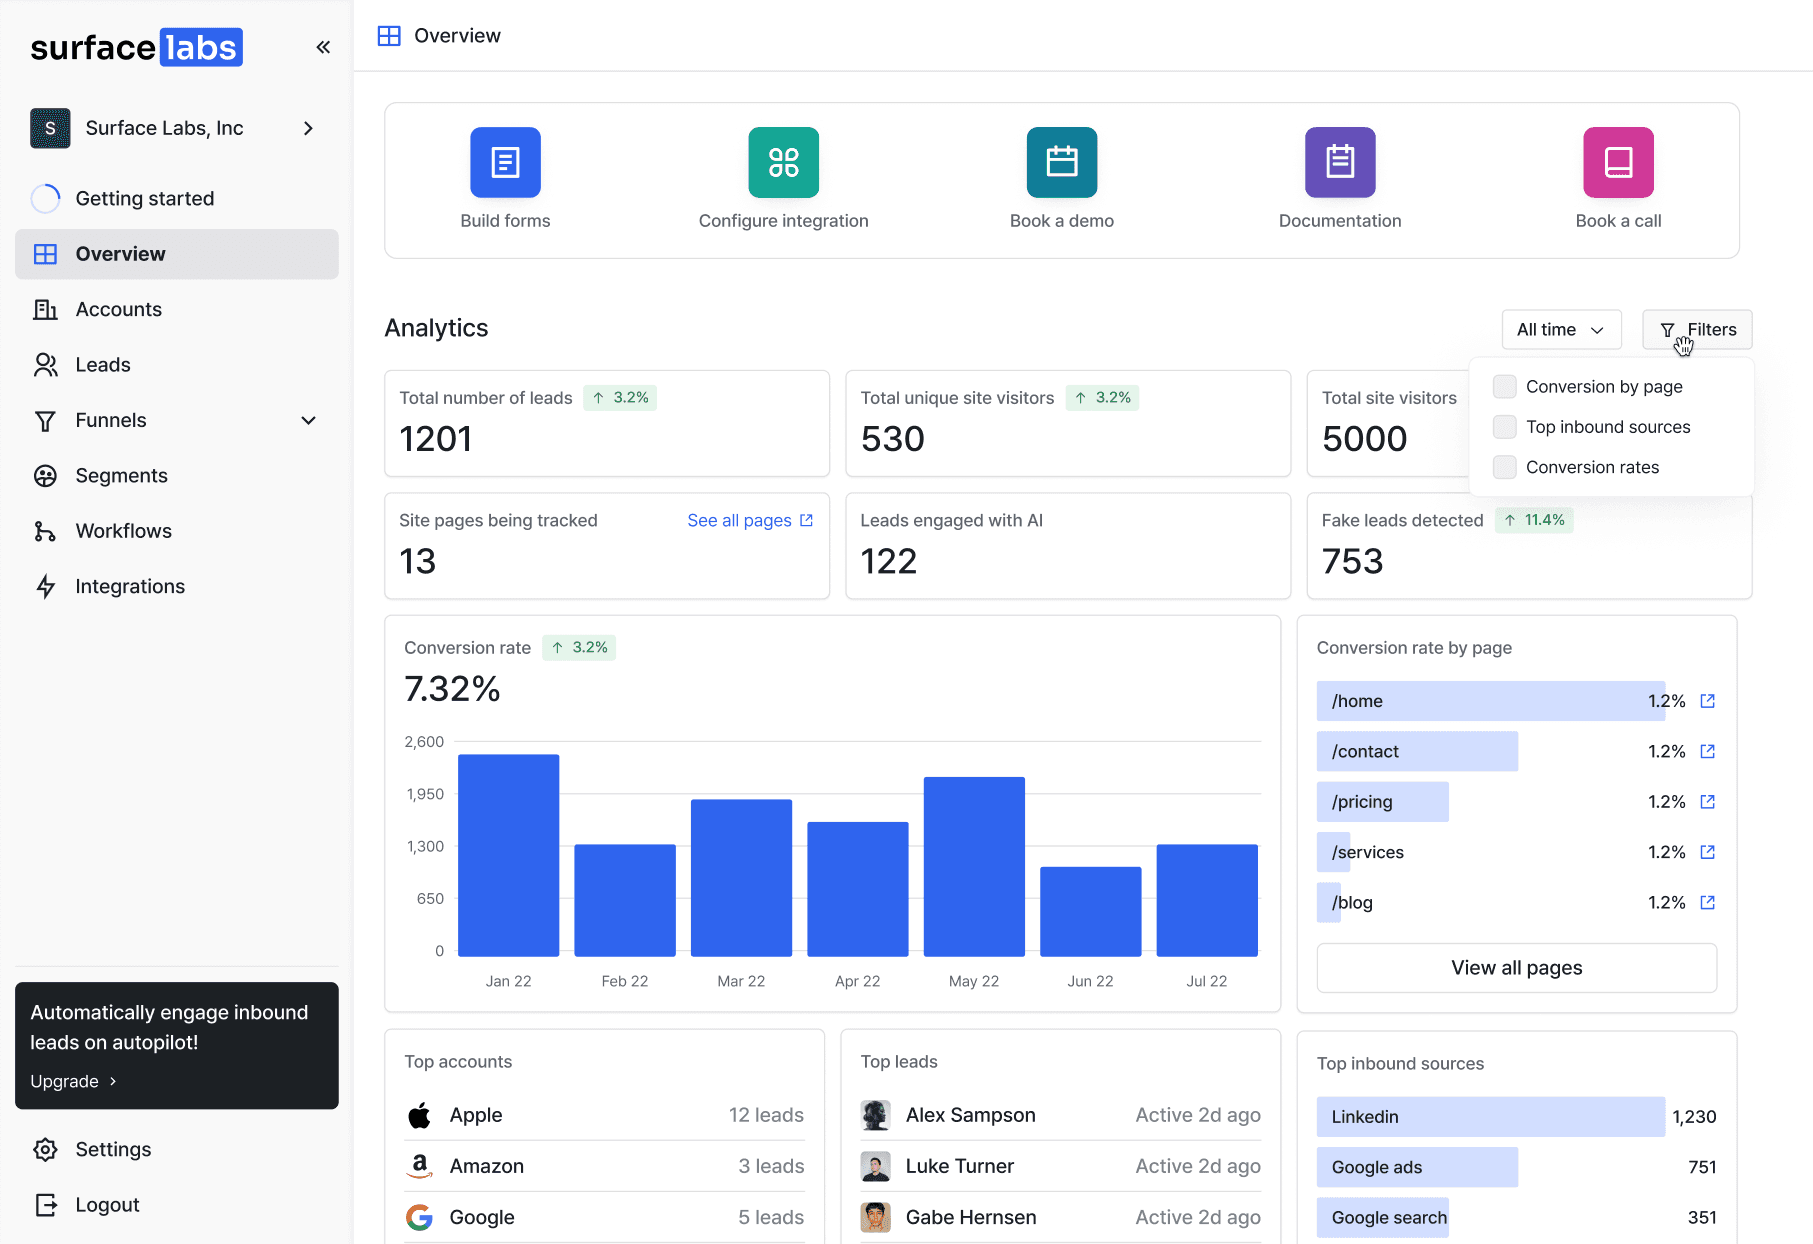This screenshot has height=1244, width=1813.
Task: Click the Surface Labs logo
Action: pyautogui.click(x=137, y=47)
